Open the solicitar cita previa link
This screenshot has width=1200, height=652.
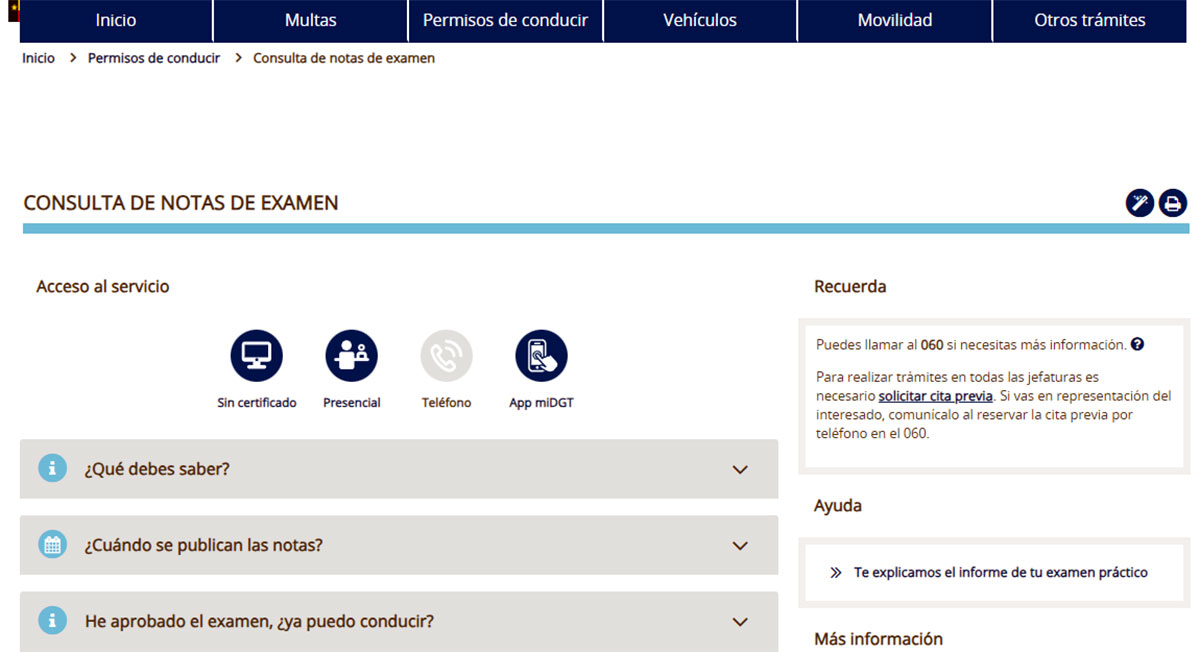(935, 395)
